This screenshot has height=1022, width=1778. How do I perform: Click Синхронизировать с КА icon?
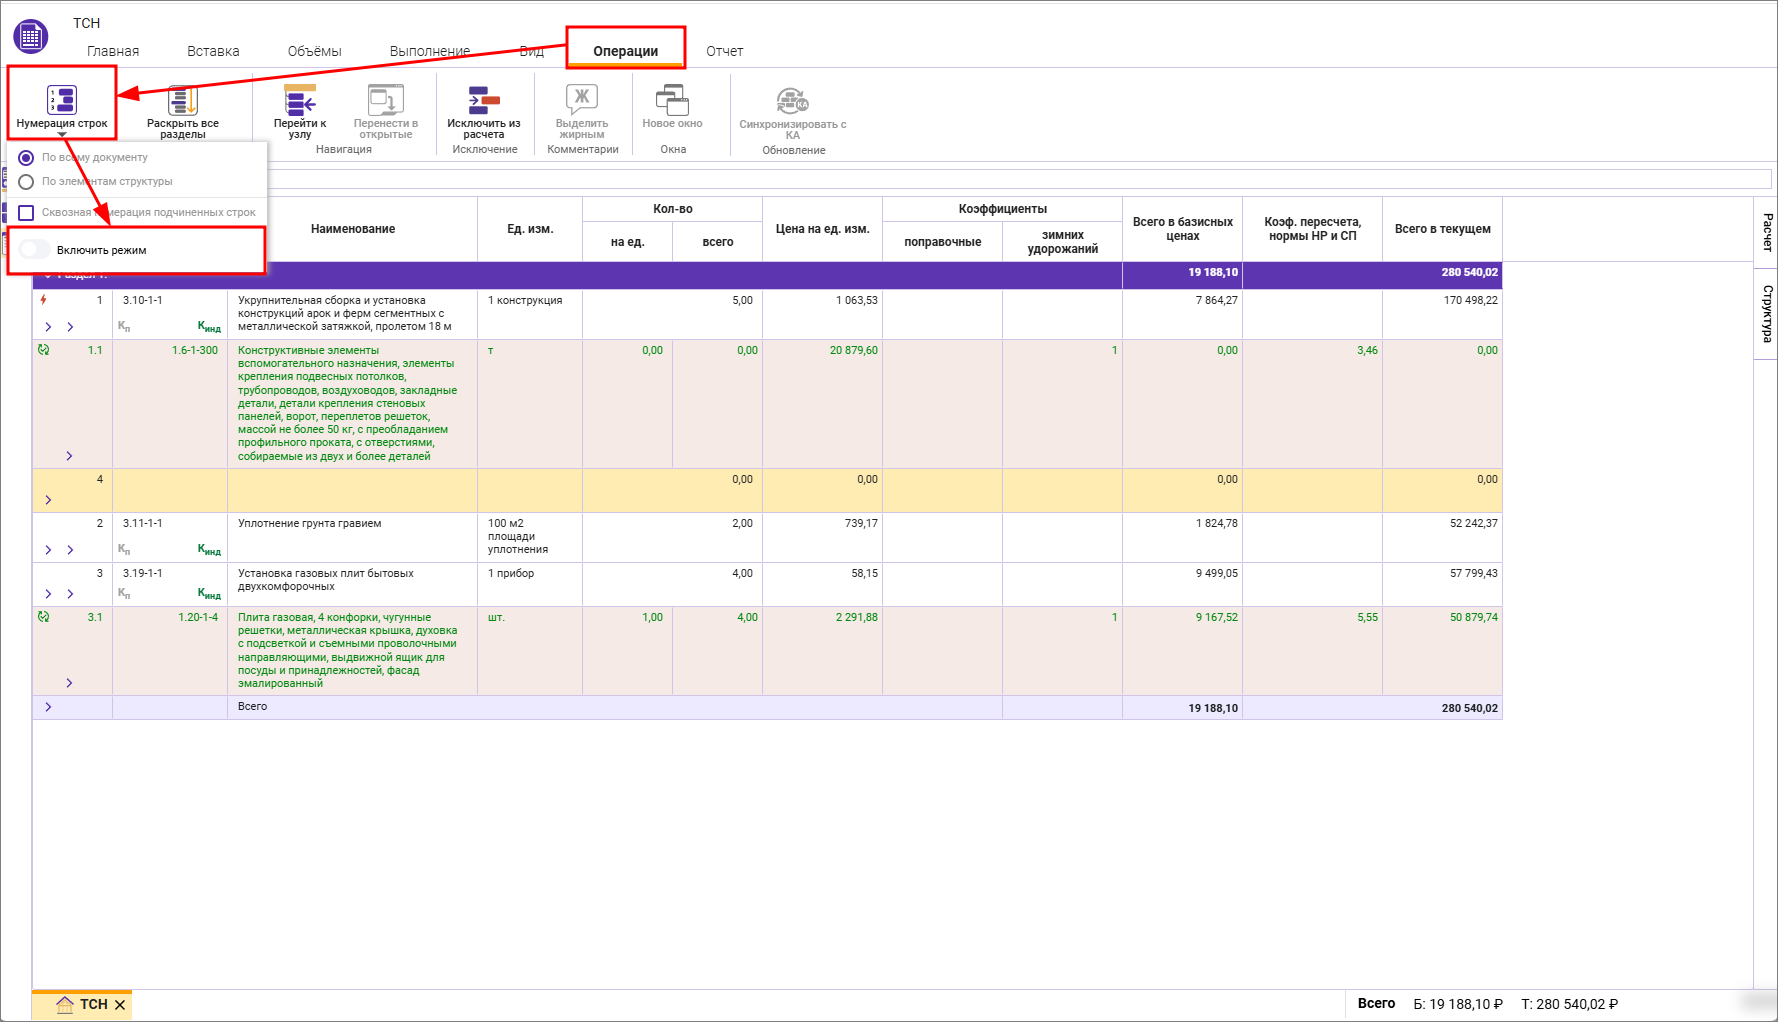click(792, 100)
